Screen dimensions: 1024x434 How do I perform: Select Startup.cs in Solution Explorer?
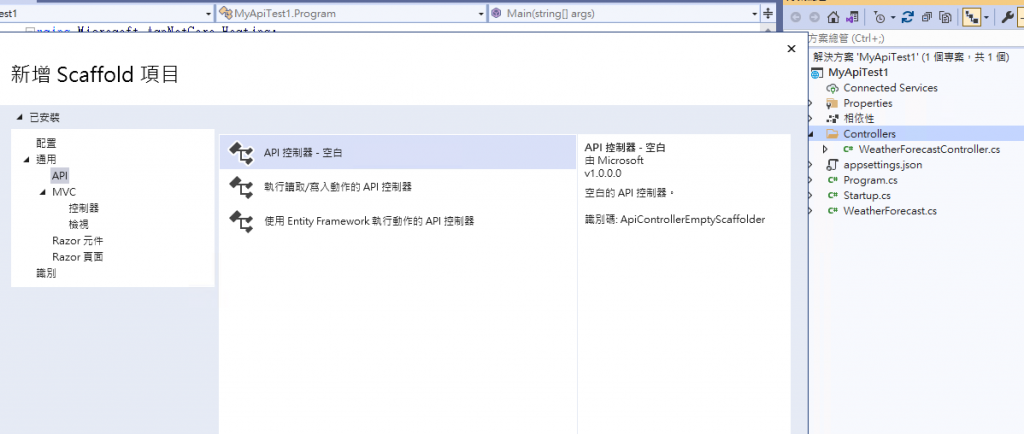click(x=867, y=195)
